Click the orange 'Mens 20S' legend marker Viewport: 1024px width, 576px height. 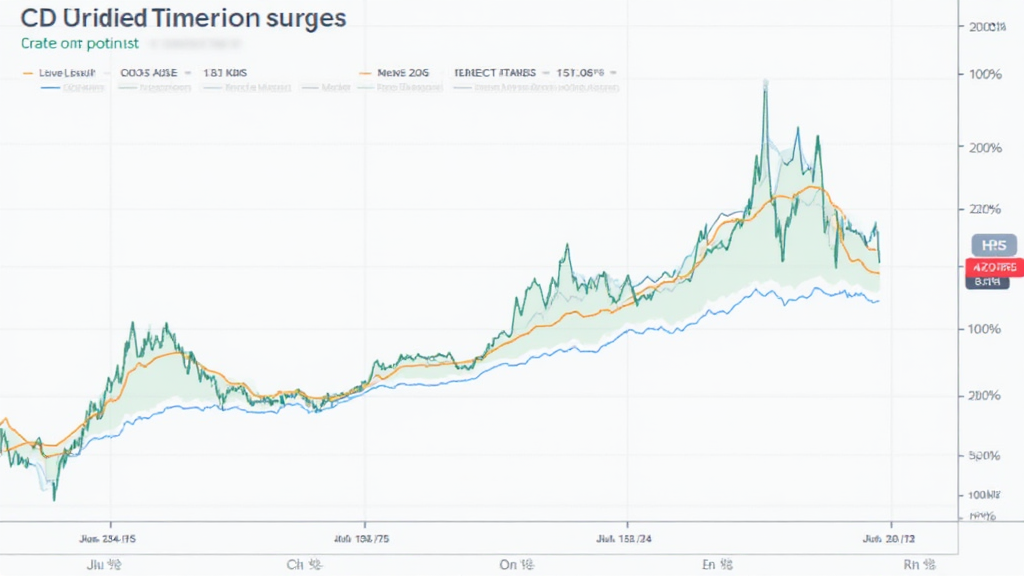pyautogui.click(x=363, y=73)
